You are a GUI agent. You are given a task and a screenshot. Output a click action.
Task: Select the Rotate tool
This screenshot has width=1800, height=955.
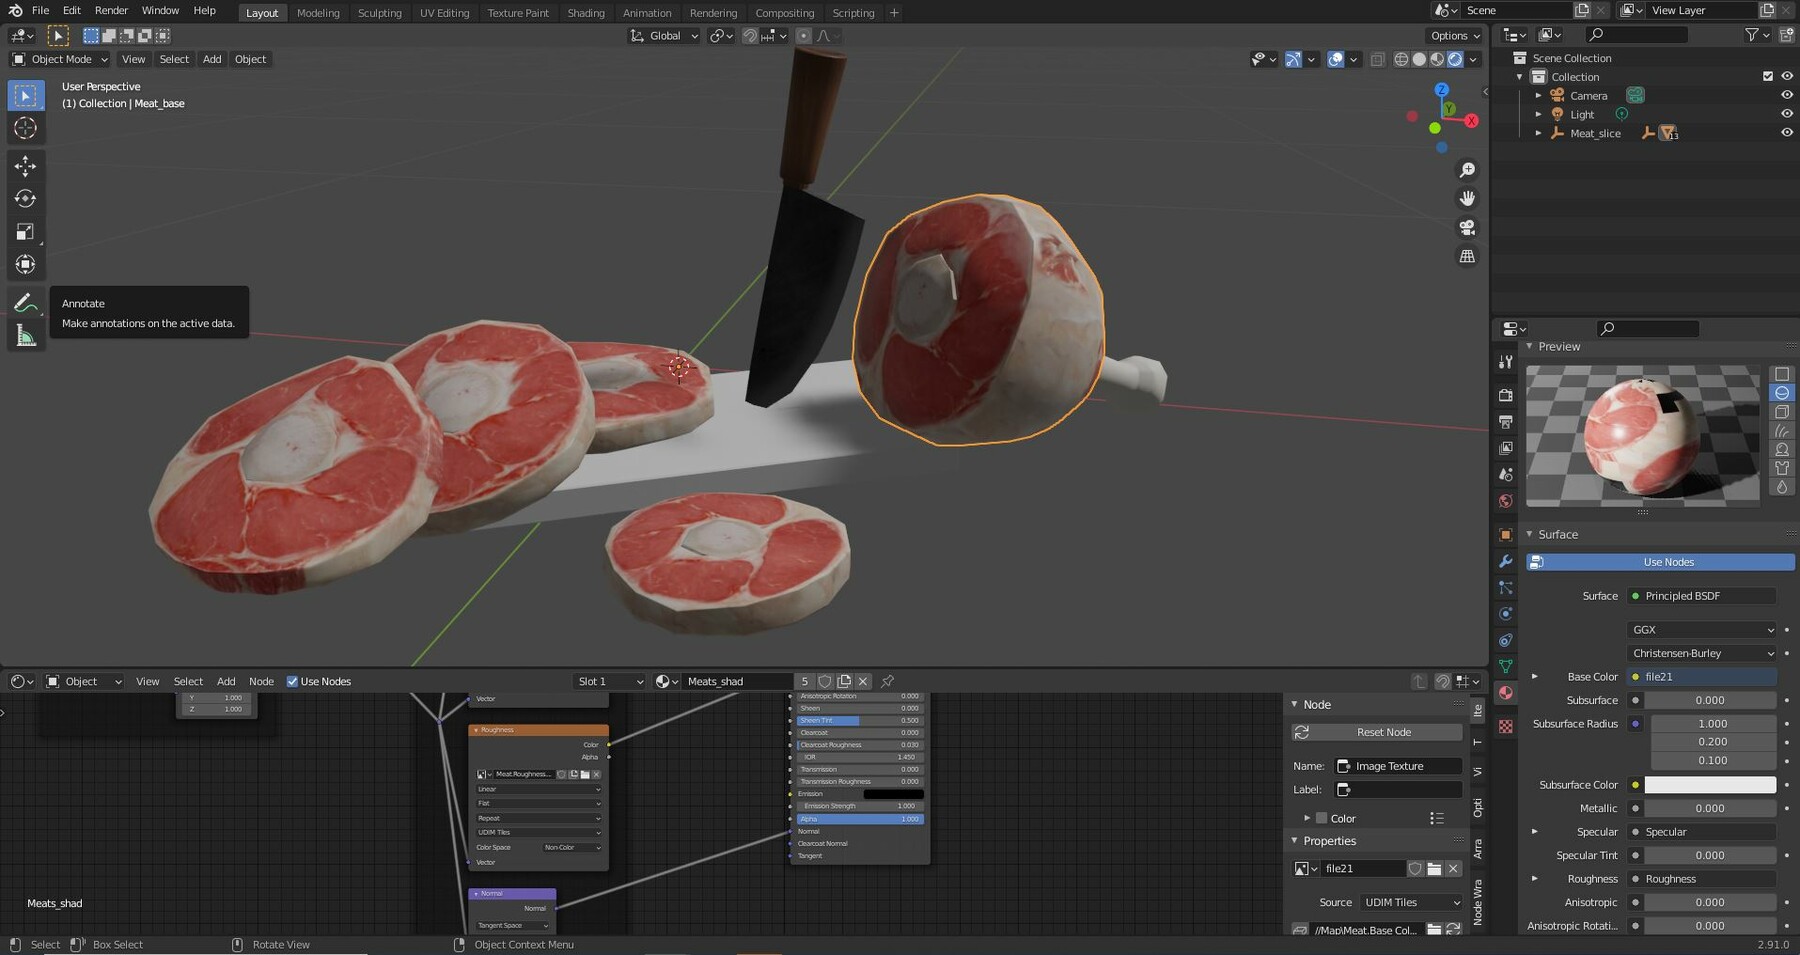point(25,199)
